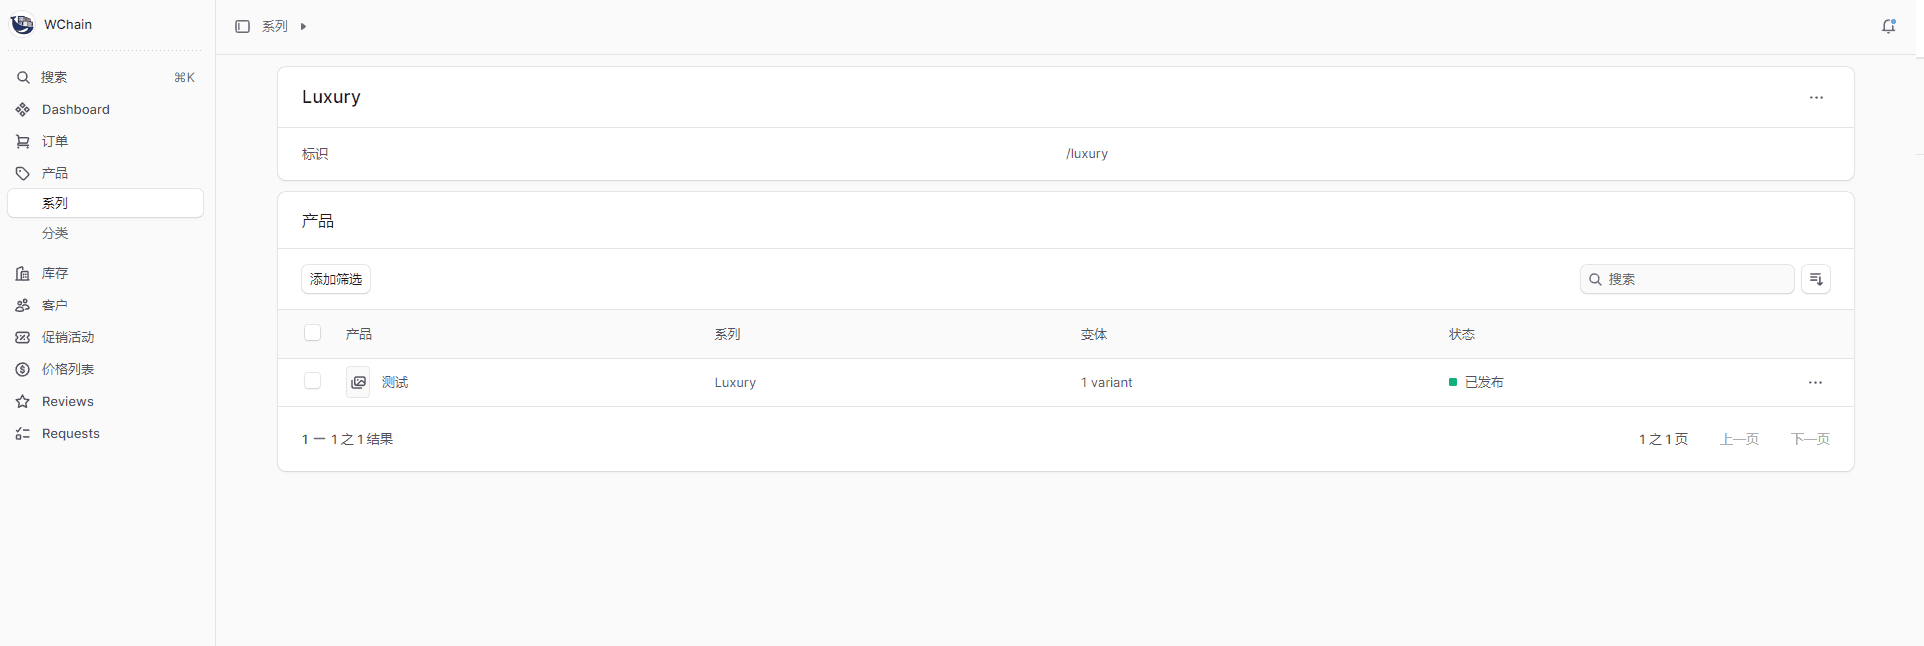
Task: Open the 库存 inventory item
Action: pos(55,273)
